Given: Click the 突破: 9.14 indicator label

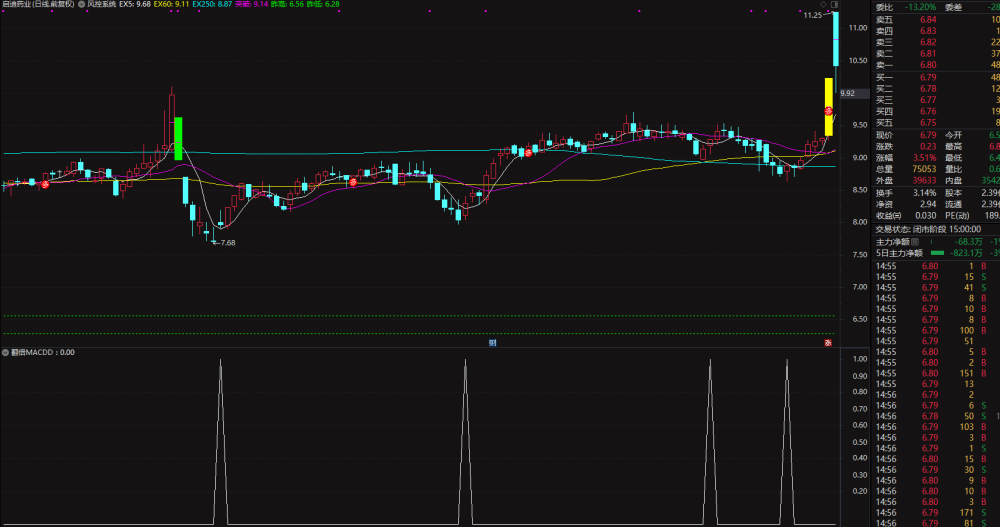Looking at the screenshot, I should [x=251, y=4].
